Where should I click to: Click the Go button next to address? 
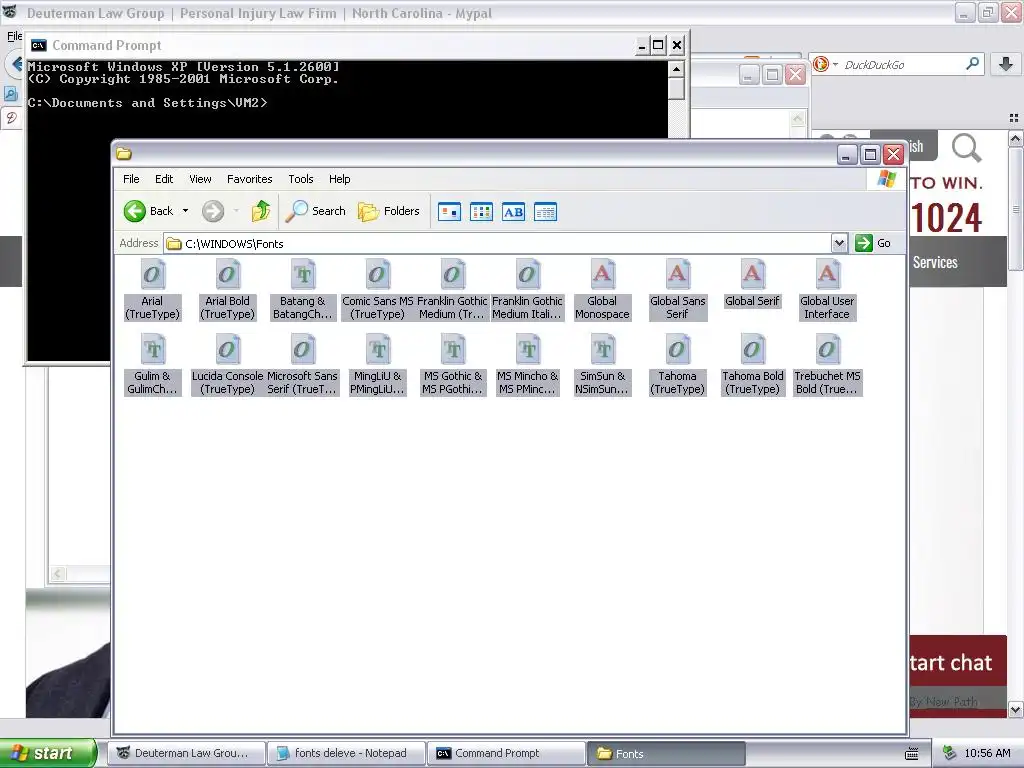click(x=874, y=243)
